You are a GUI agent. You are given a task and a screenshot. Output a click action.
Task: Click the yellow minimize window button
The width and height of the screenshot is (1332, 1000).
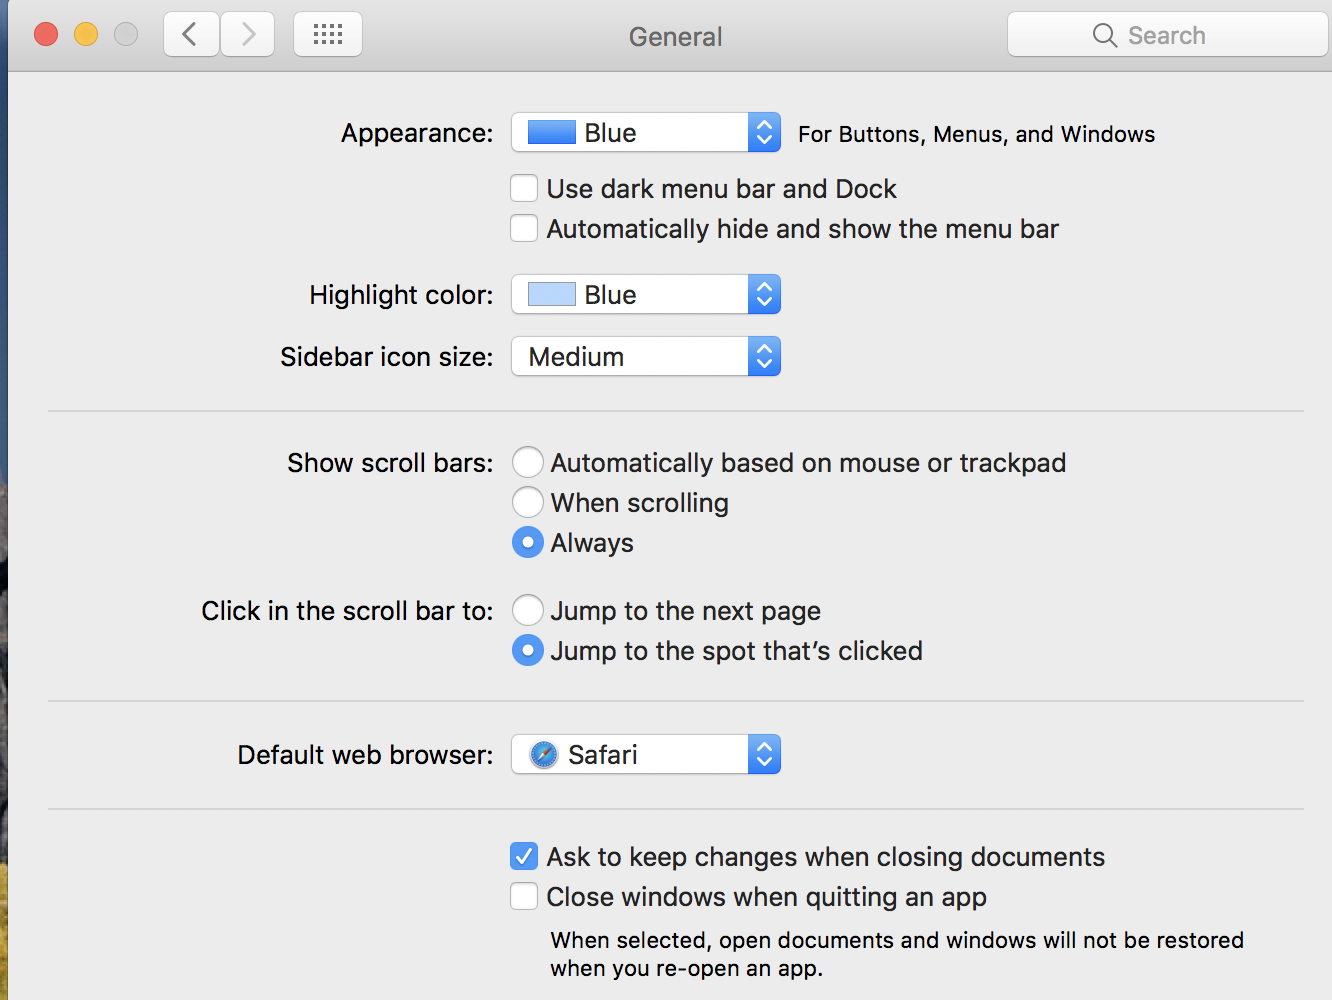(86, 35)
